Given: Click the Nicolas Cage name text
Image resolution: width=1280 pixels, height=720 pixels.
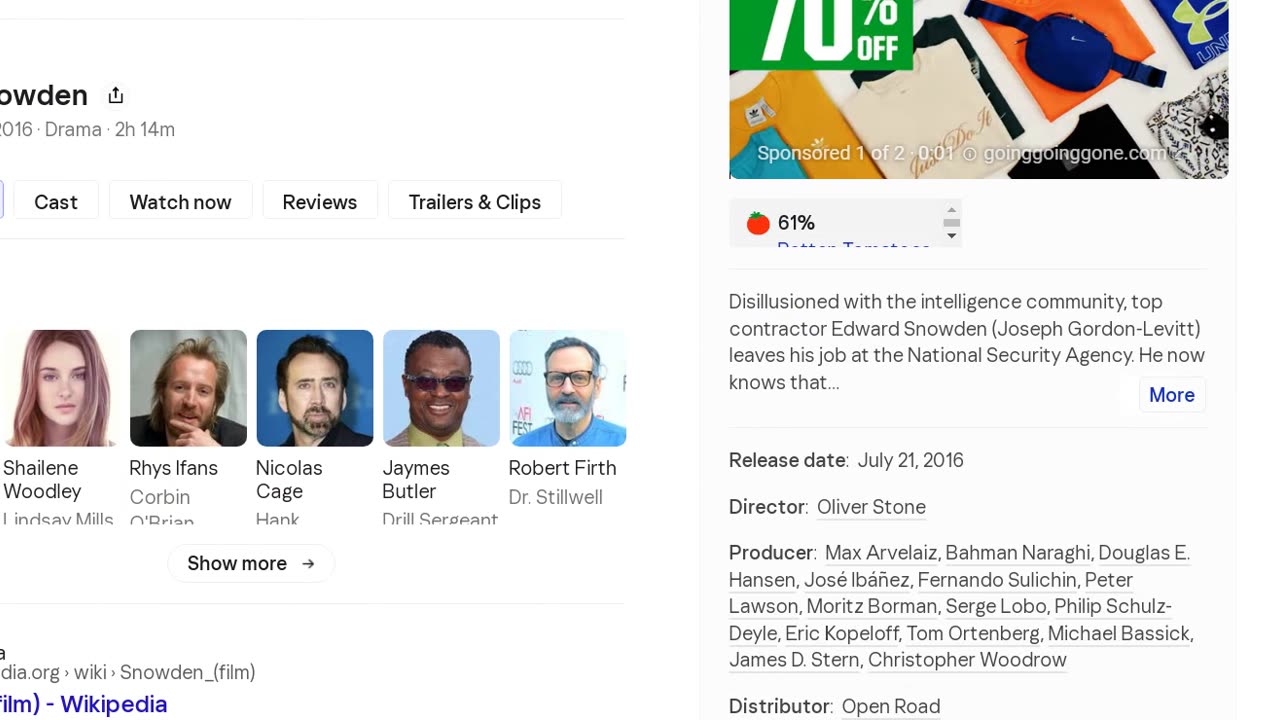Looking at the screenshot, I should [289, 480].
